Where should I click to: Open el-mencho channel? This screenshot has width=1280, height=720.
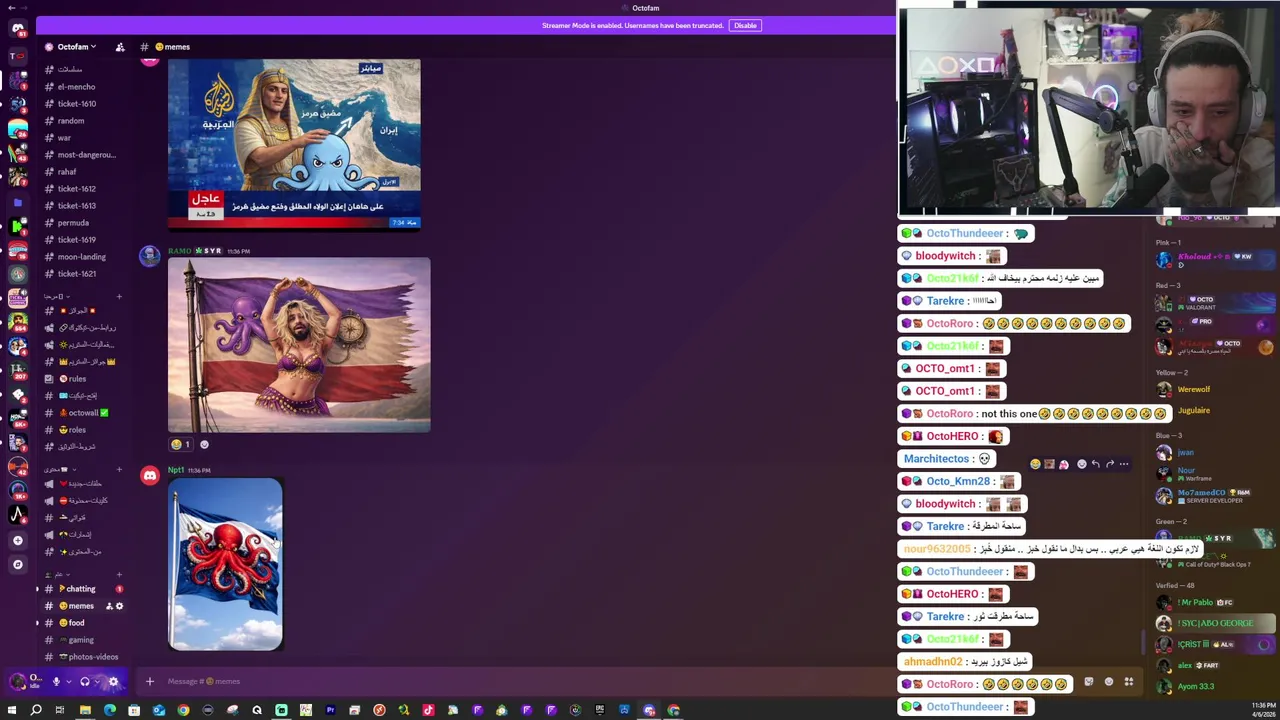pyautogui.click(x=84, y=87)
